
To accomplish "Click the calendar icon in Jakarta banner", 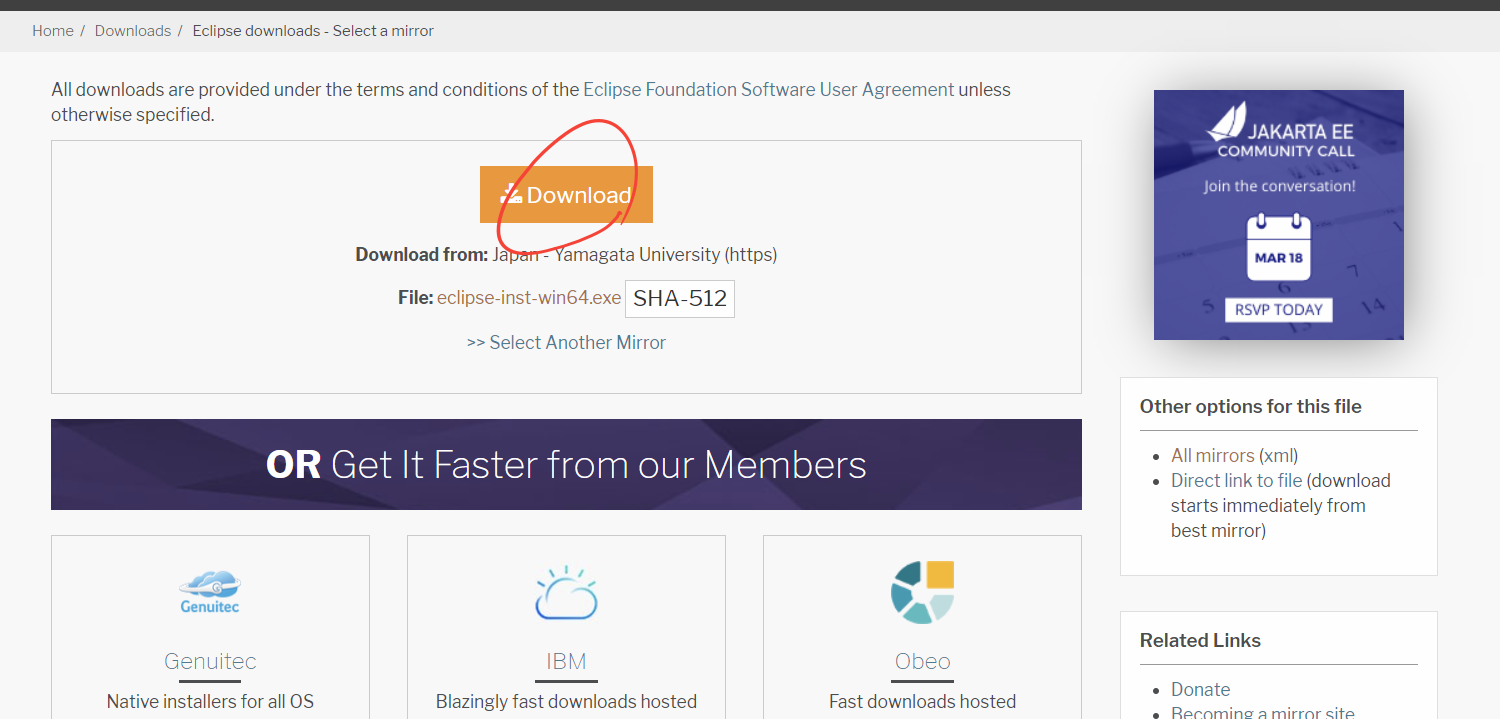I will tap(1279, 247).
